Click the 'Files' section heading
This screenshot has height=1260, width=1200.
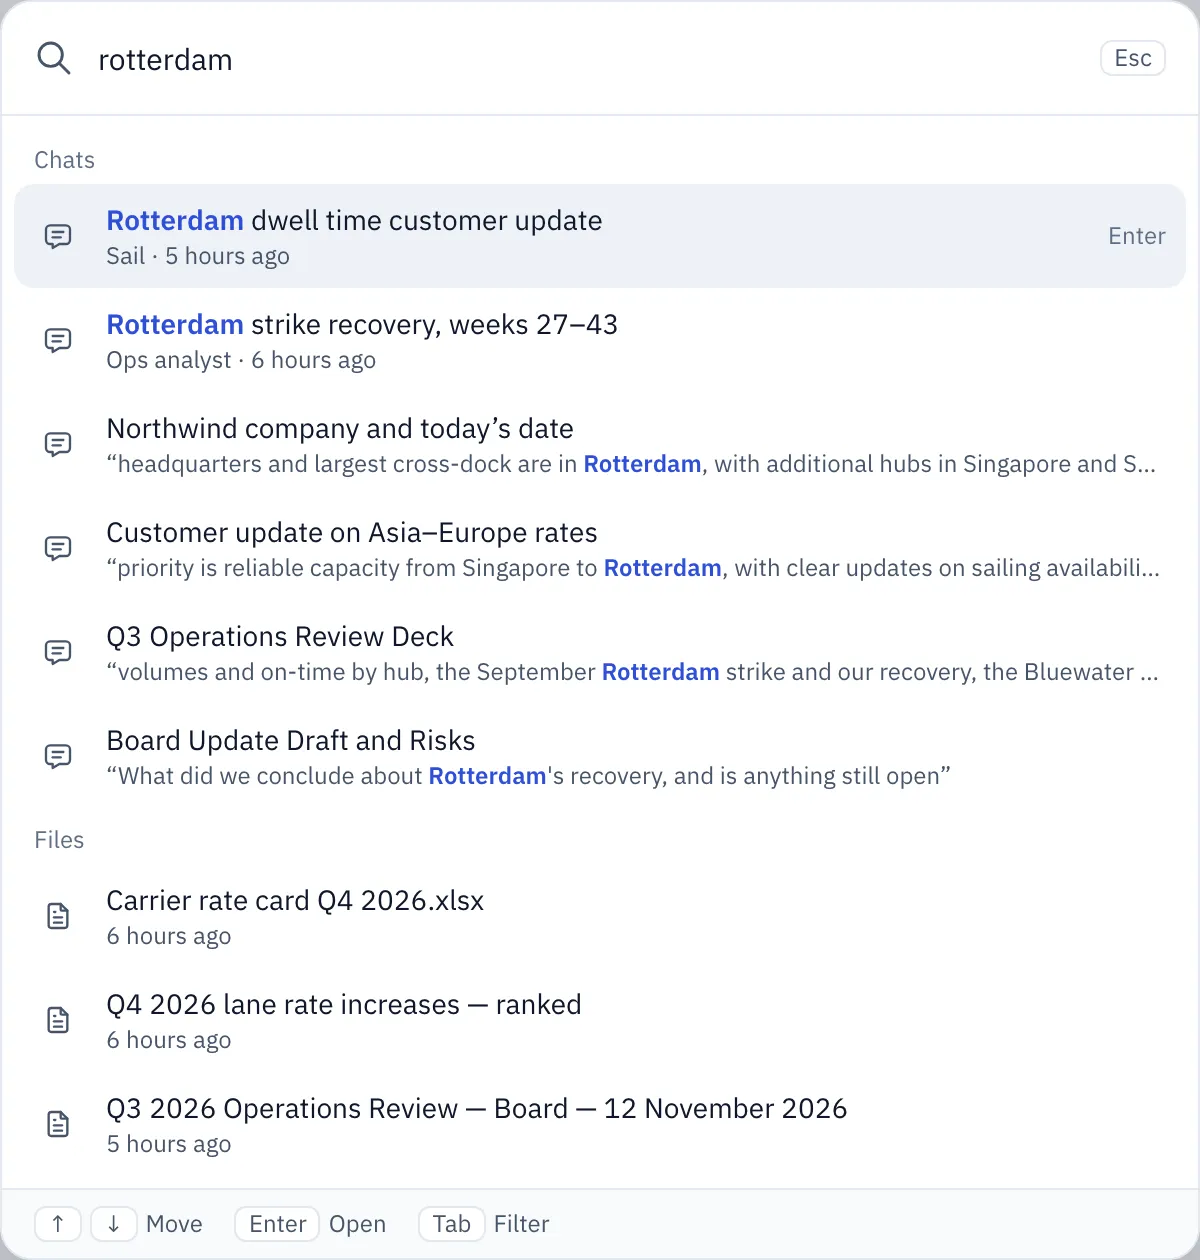click(59, 840)
